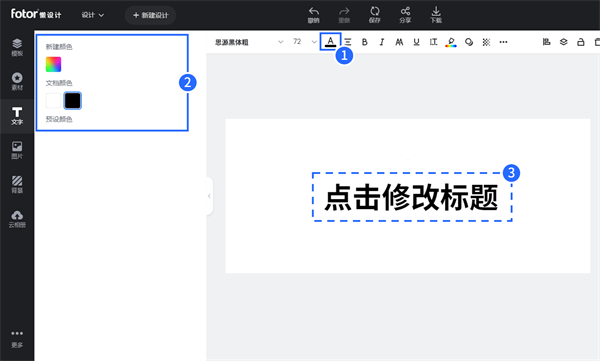The image size is (600, 361).
Task: Select the 点击修改标题 text box
Action: coord(412,197)
